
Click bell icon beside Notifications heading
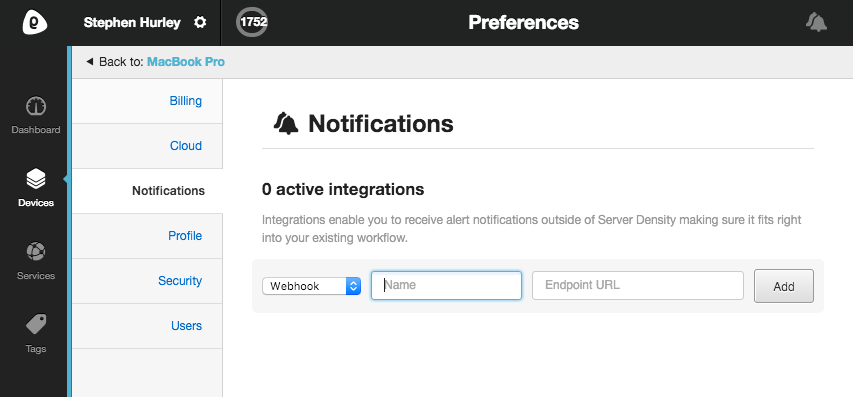click(x=286, y=123)
